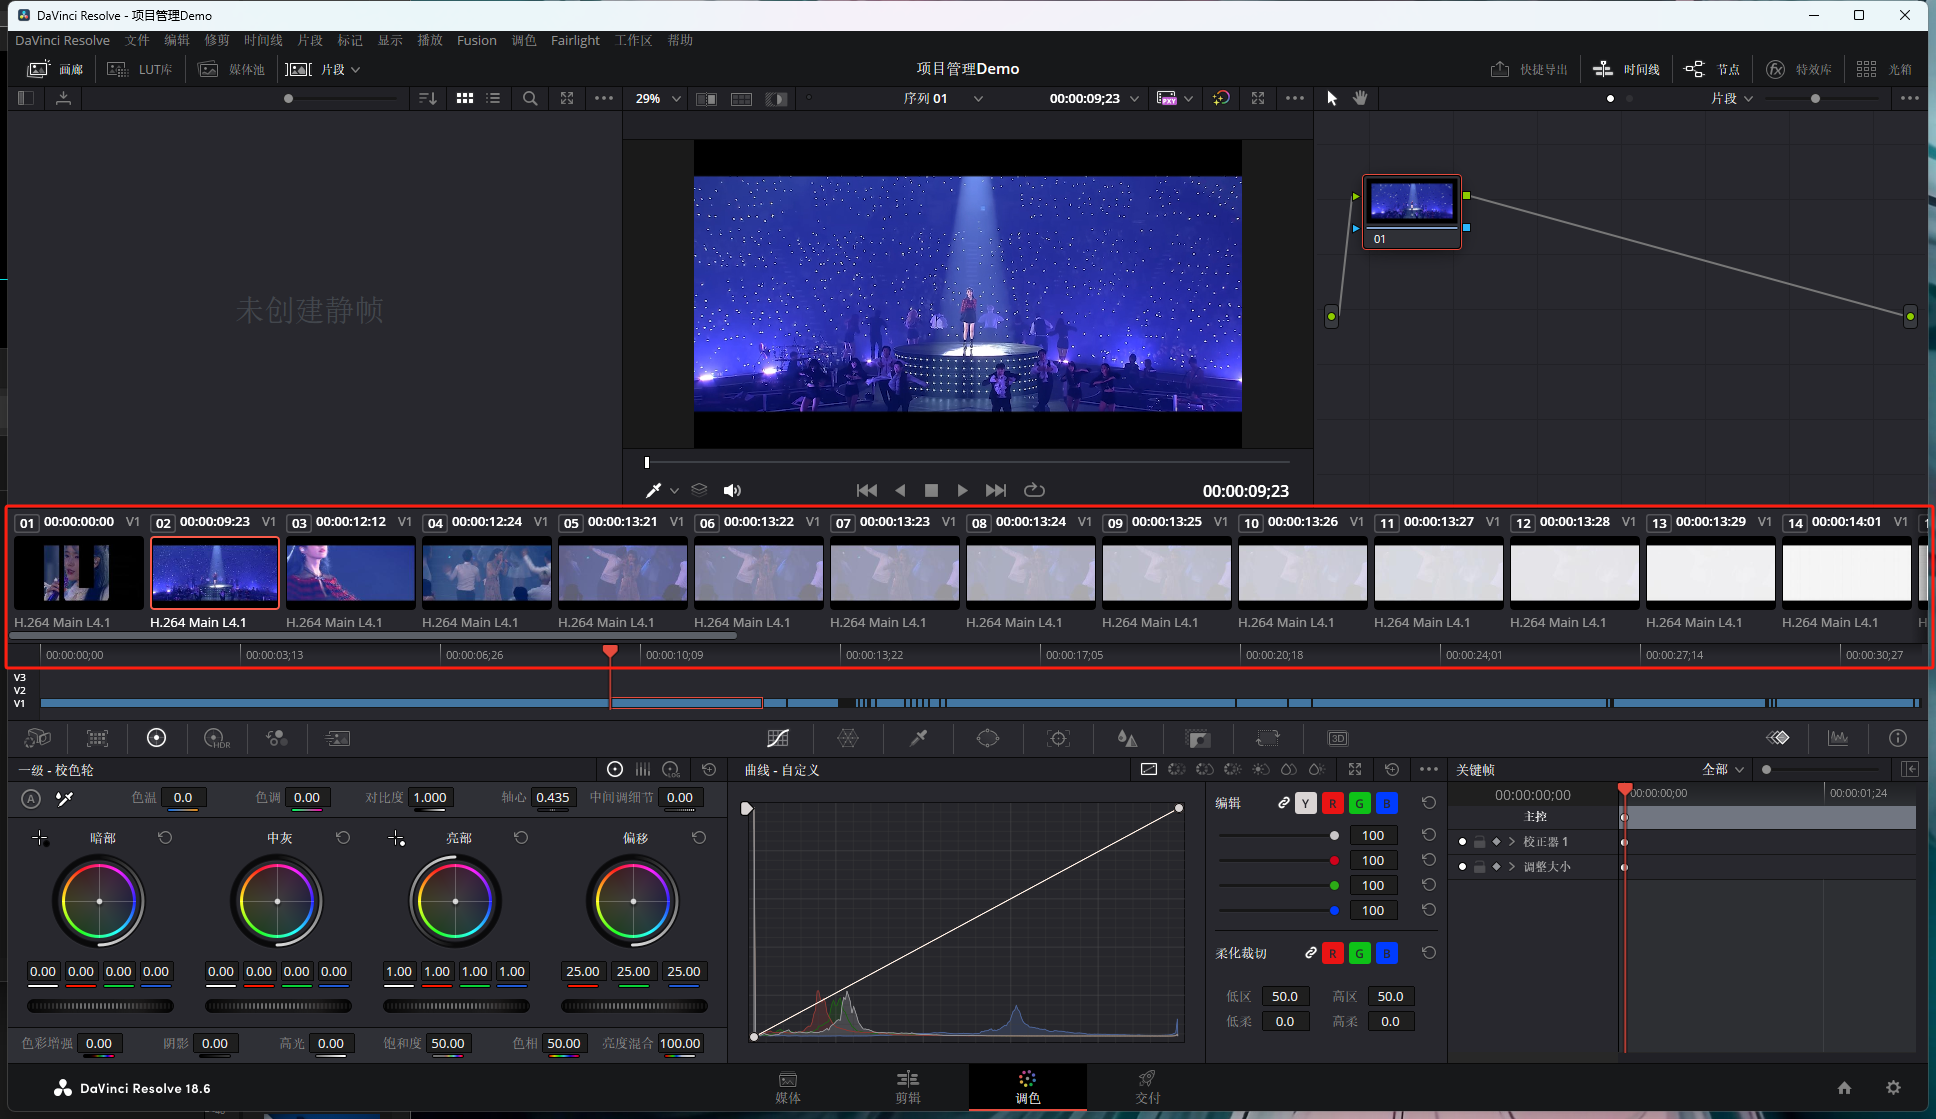Open the Keyframes panel icon
1936x1119 pixels.
1778,738
